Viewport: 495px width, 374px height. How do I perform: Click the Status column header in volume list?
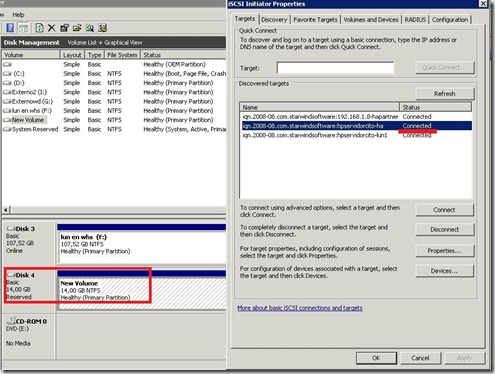(183, 55)
